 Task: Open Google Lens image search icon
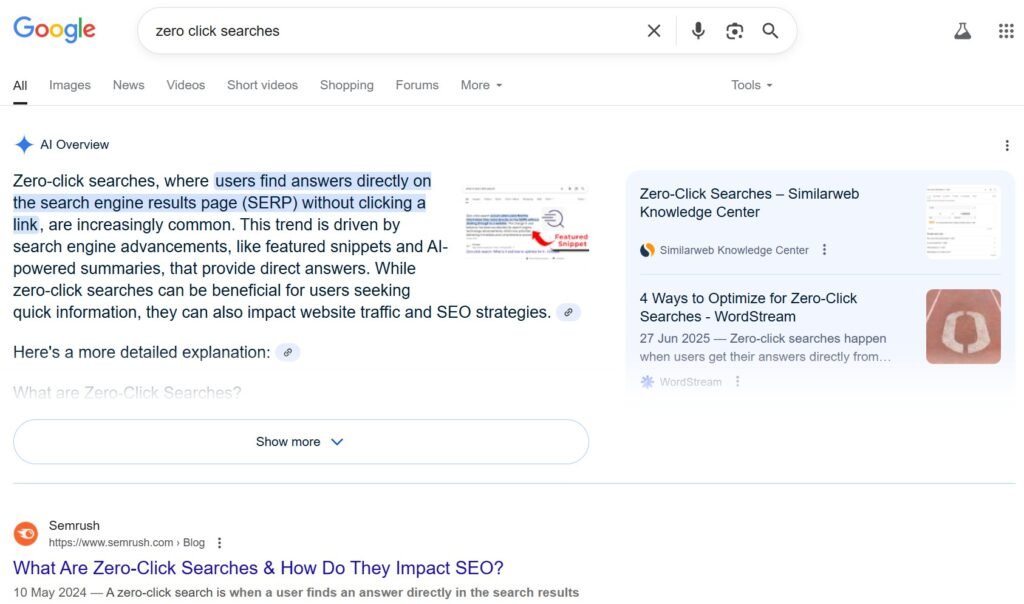click(x=735, y=31)
